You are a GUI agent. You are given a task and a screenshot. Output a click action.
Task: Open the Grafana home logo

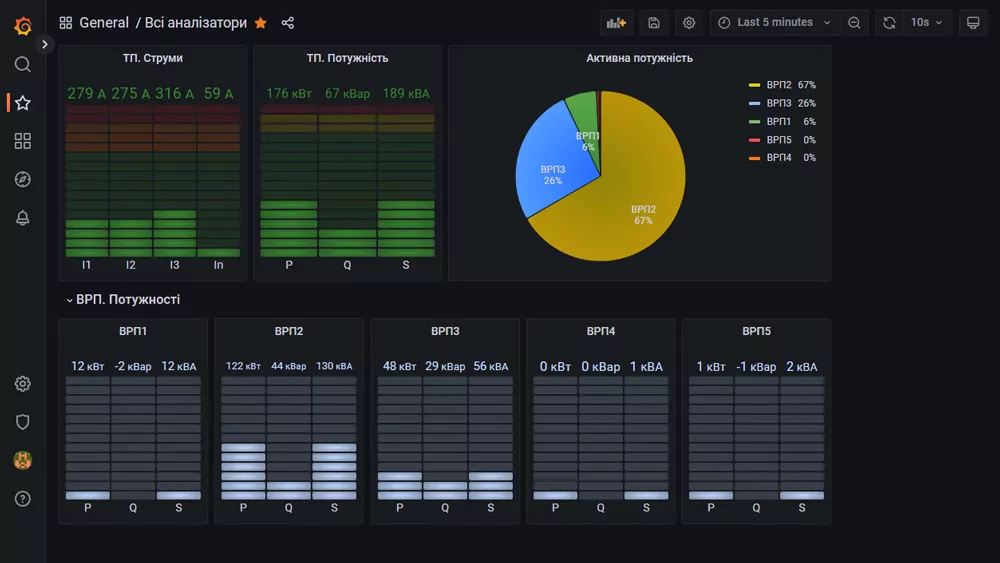[23, 26]
